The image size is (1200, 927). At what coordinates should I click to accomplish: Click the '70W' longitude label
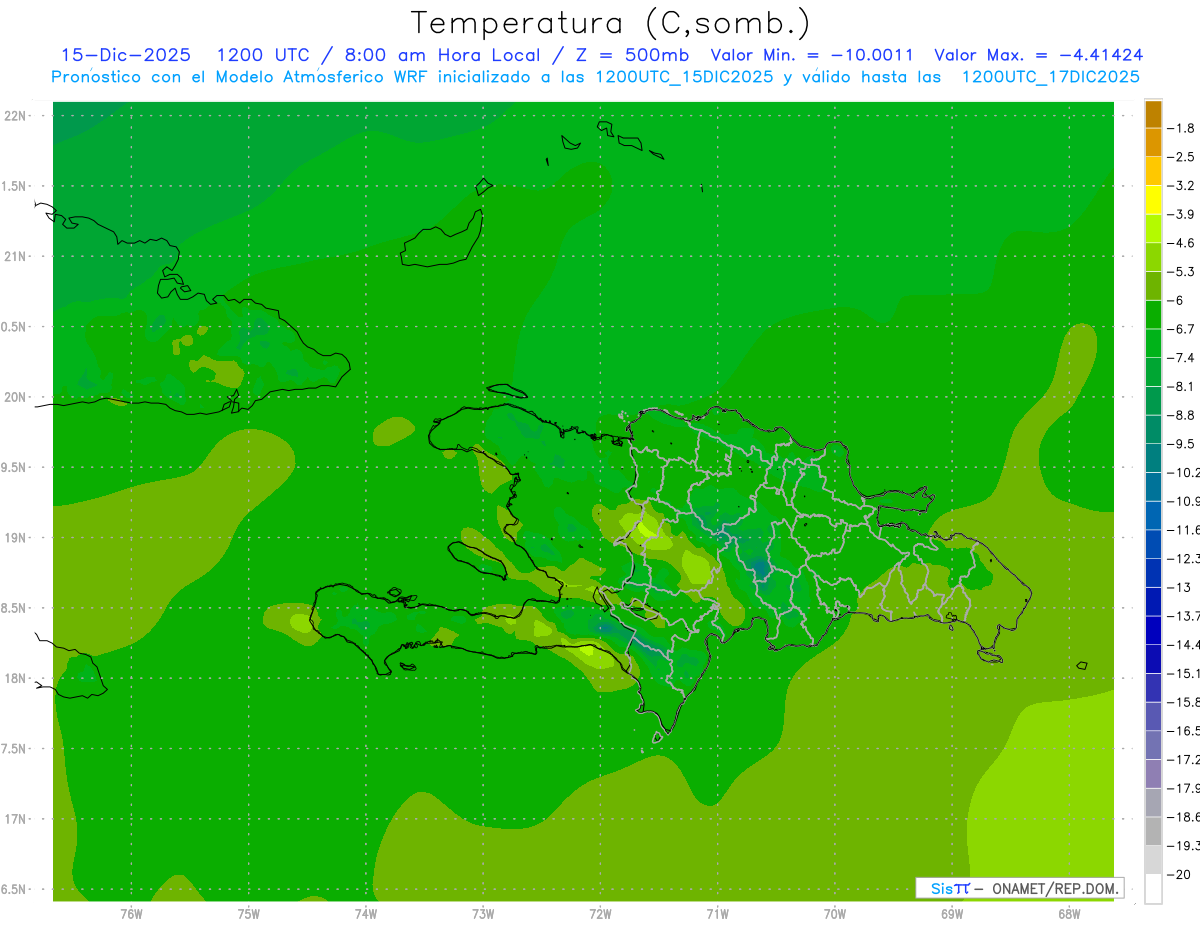click(835, 914)
